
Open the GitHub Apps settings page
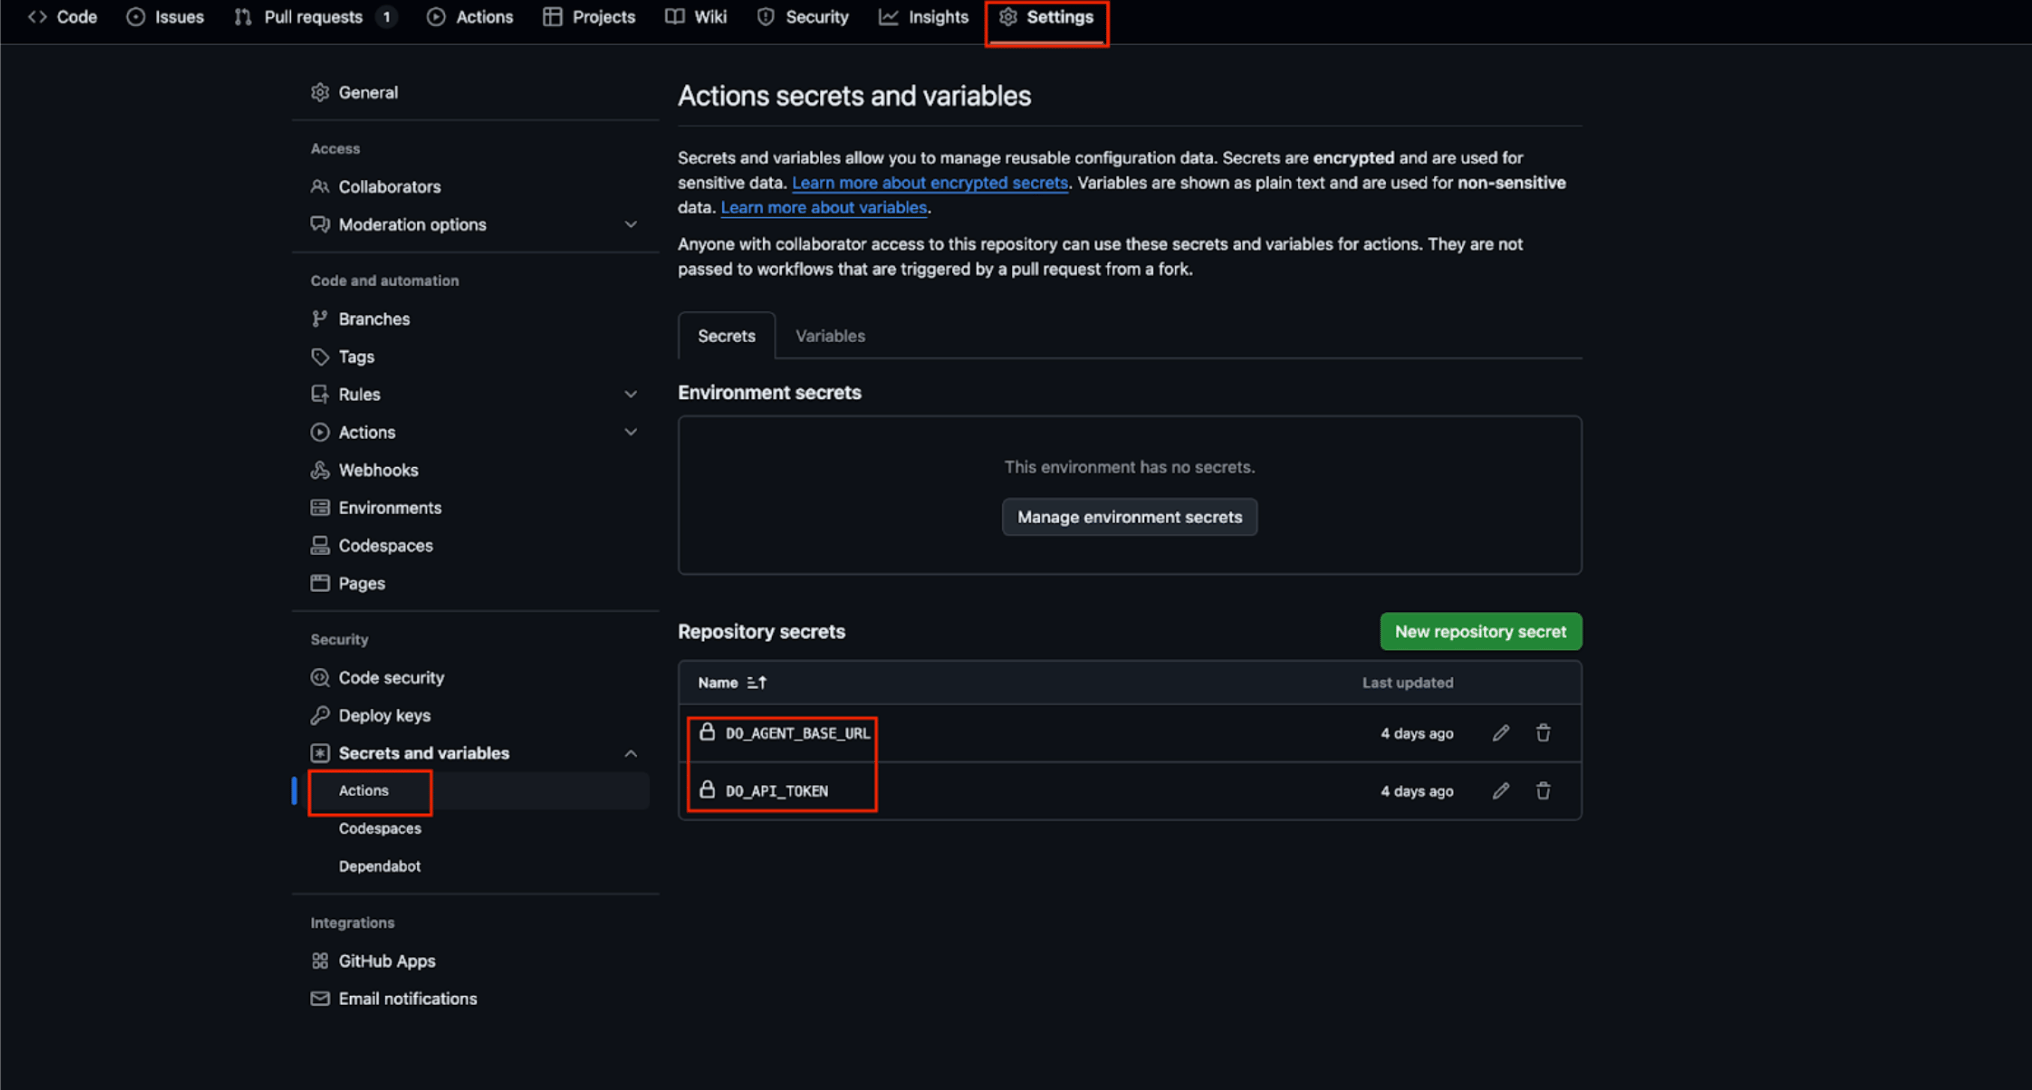coord(387,961)
